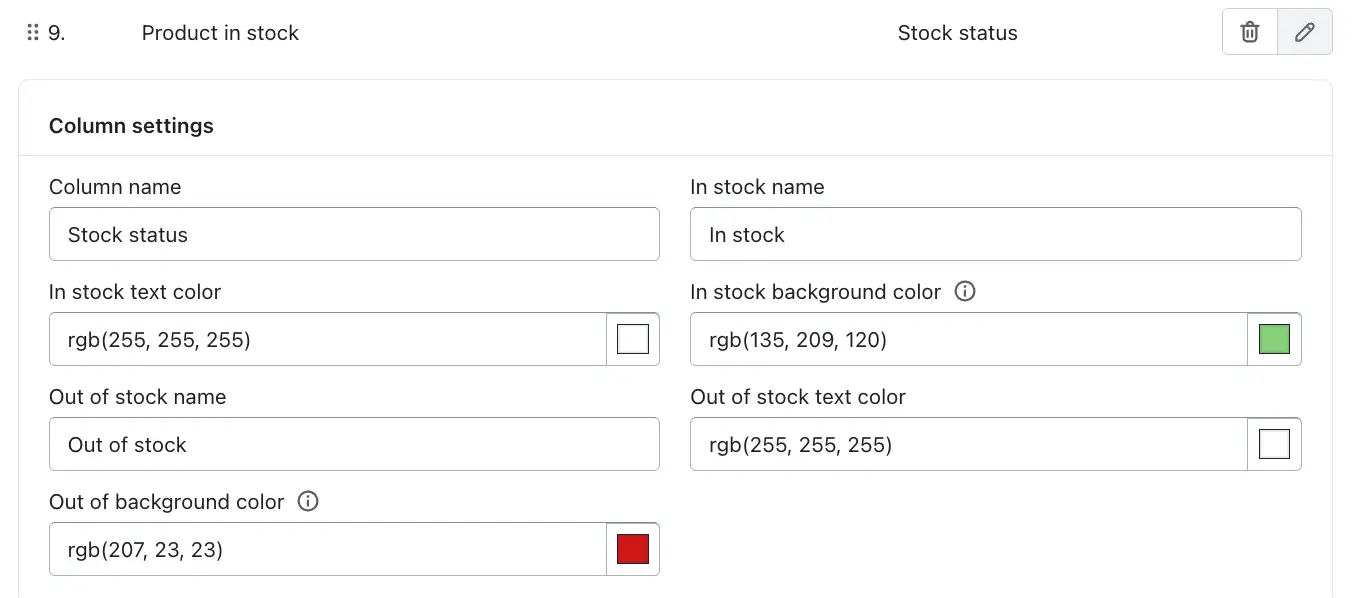Open the Out of stock text color swatch
This screenshot has height=598, width=1352.
[x=1274, y=444]
